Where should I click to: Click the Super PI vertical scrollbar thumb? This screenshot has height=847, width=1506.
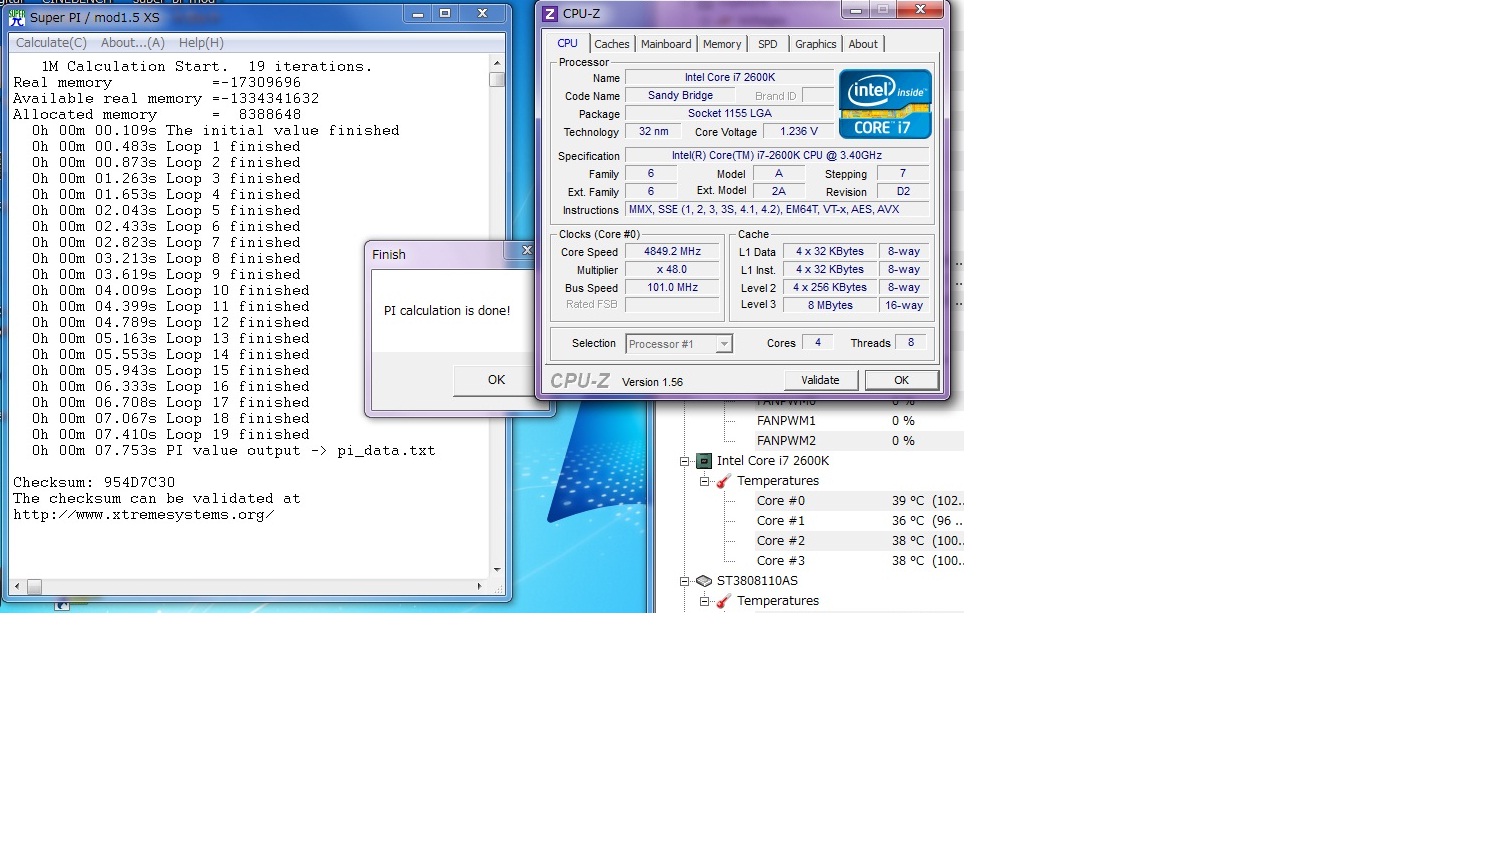(x=497, y=80)
